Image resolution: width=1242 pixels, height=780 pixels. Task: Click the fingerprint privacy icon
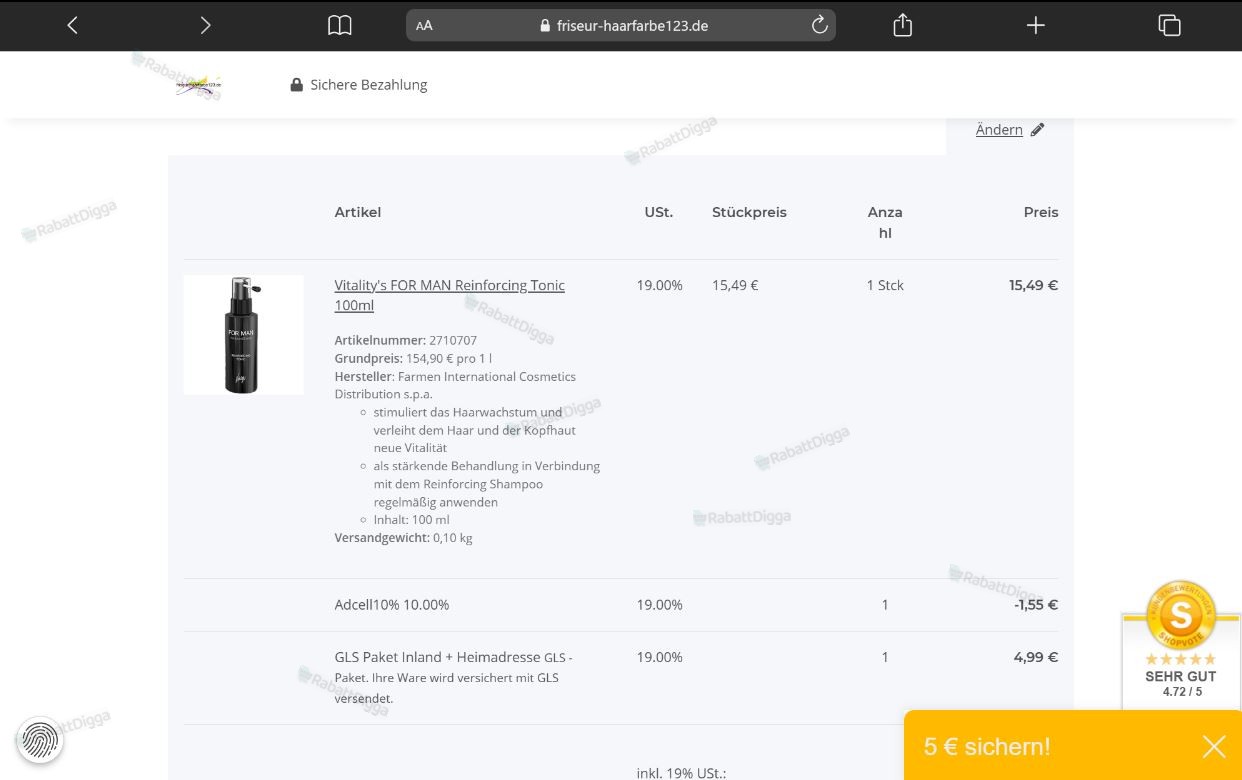(x=40, y=741)
